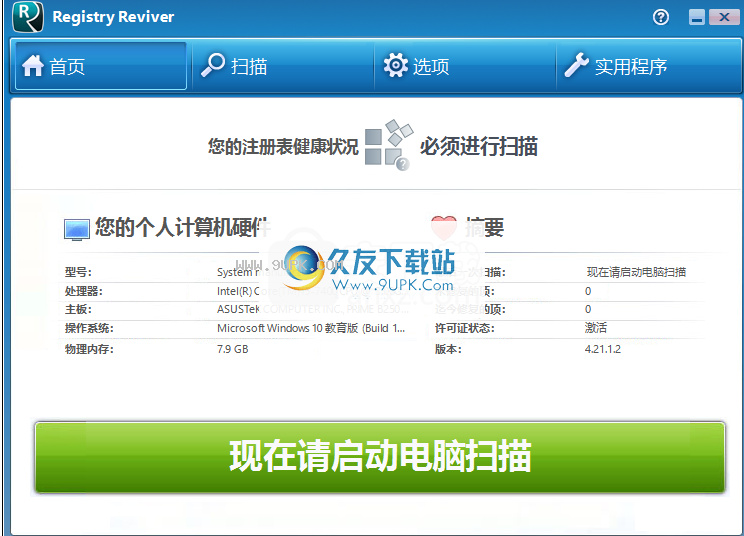This screenshot has height=536, width=744.
Task: Open help via the question mark icon
Action: tap(660, 18)
